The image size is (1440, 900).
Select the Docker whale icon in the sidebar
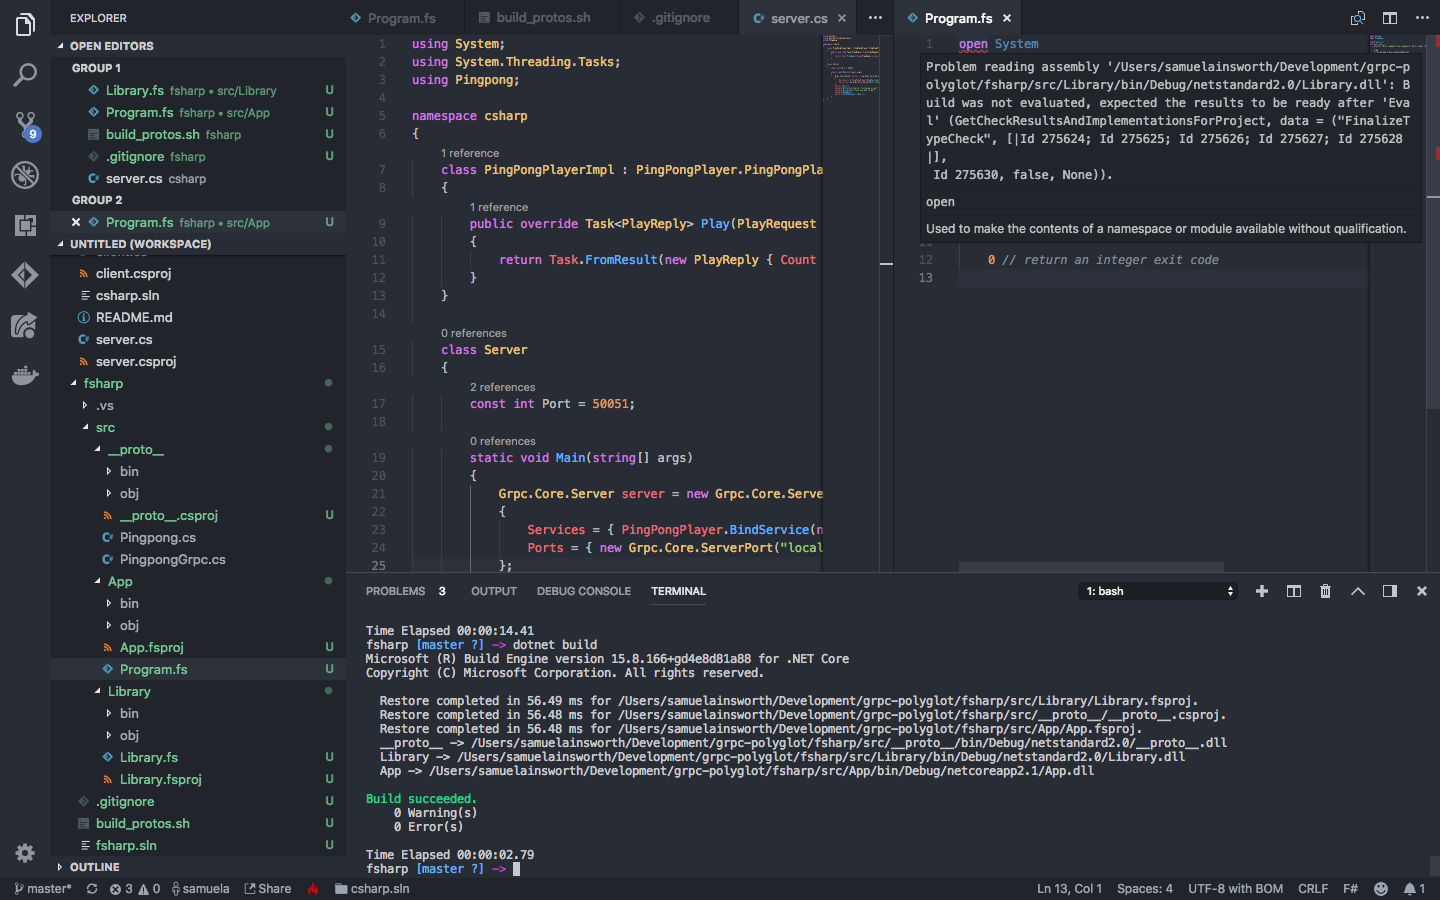pos(25,375)
